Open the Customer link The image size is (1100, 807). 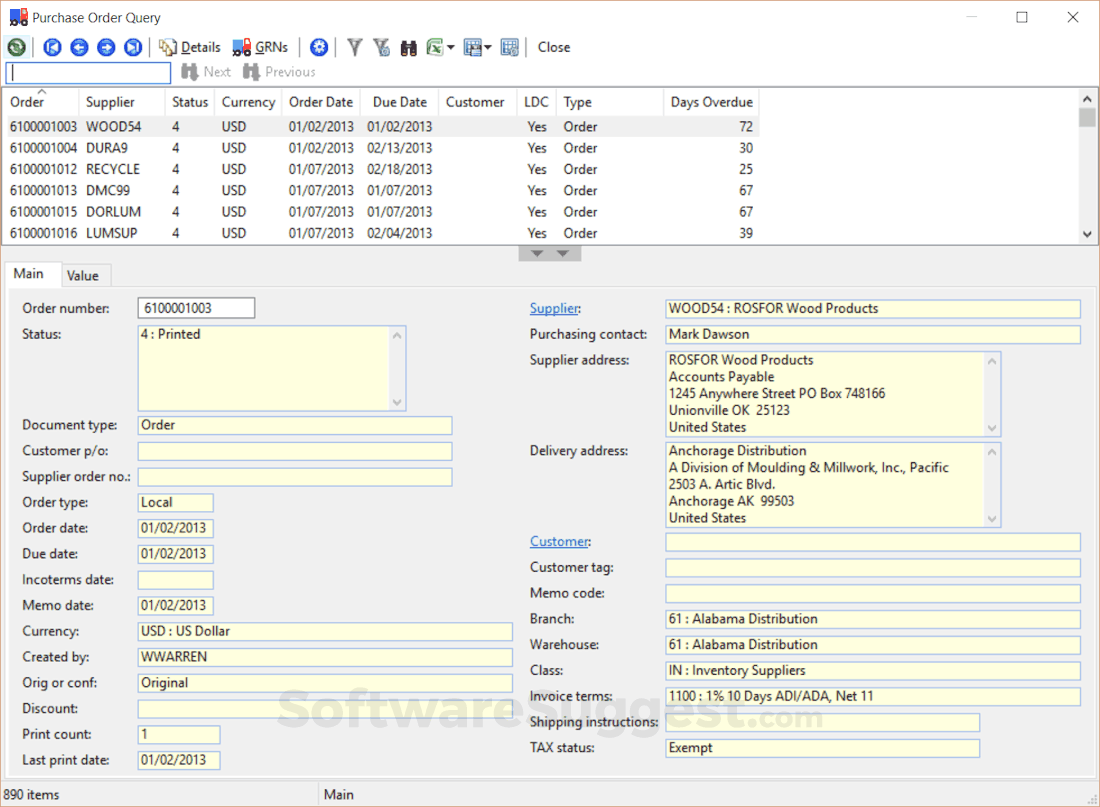(x=559, y=541)
